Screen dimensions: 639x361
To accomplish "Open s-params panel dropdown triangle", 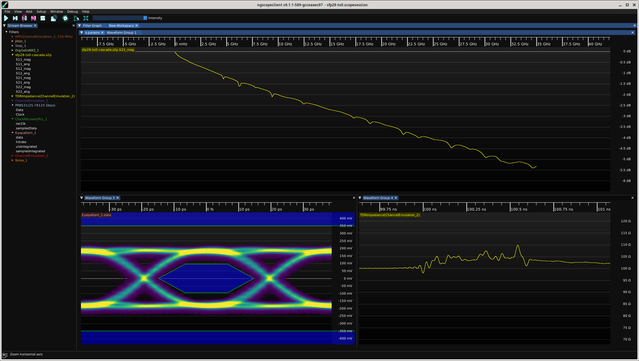I will (x=82, y=33).
